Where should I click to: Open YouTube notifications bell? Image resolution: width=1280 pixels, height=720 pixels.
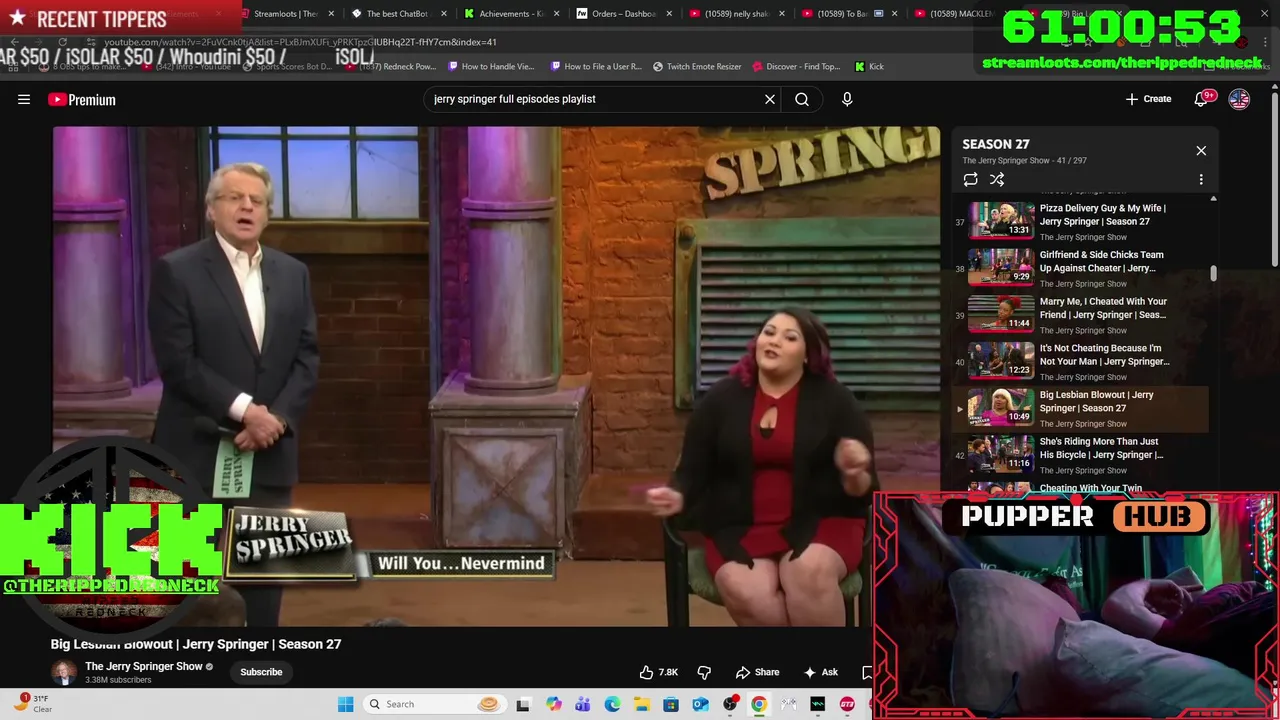pos(1203,99)
